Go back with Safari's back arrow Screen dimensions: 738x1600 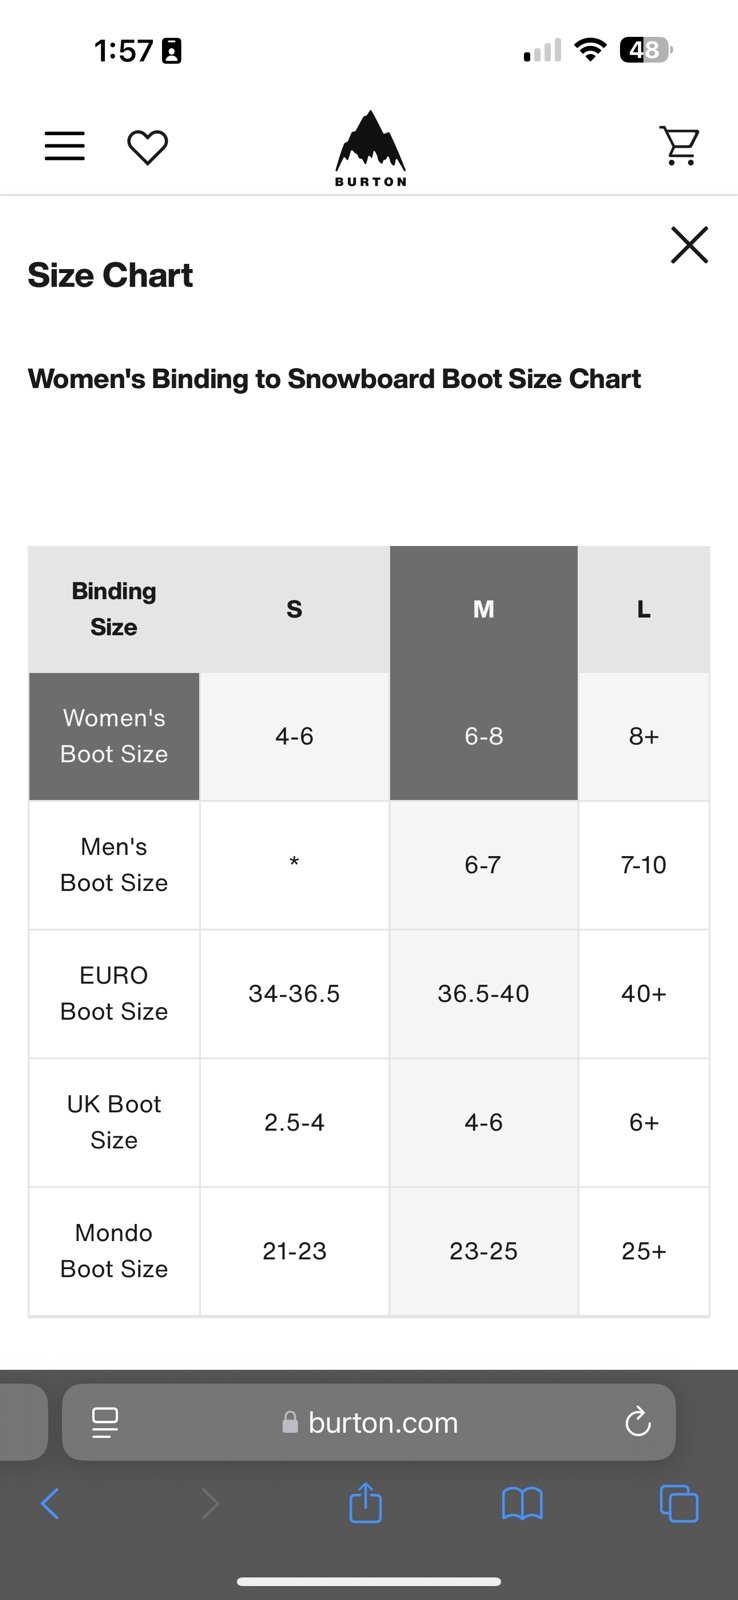(x=50, y=1503)
